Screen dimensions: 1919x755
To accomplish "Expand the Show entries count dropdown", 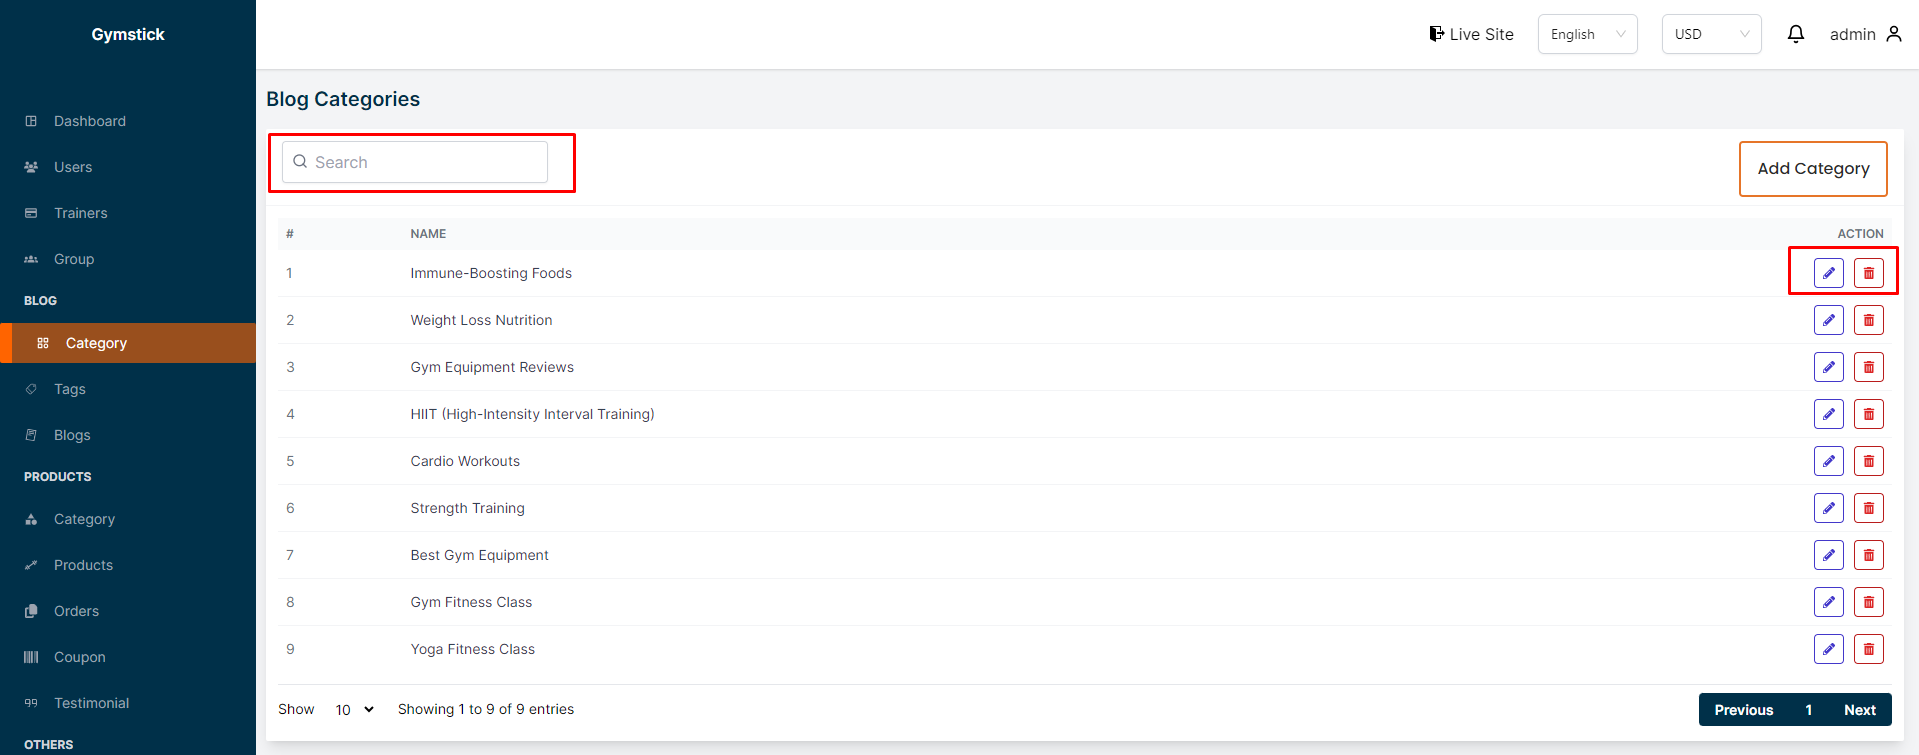I will (x=354, y=709).
